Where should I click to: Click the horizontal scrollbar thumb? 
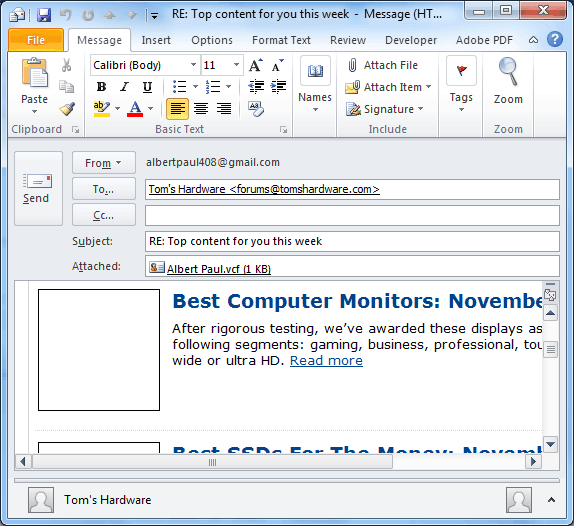(x=212, y=462)
